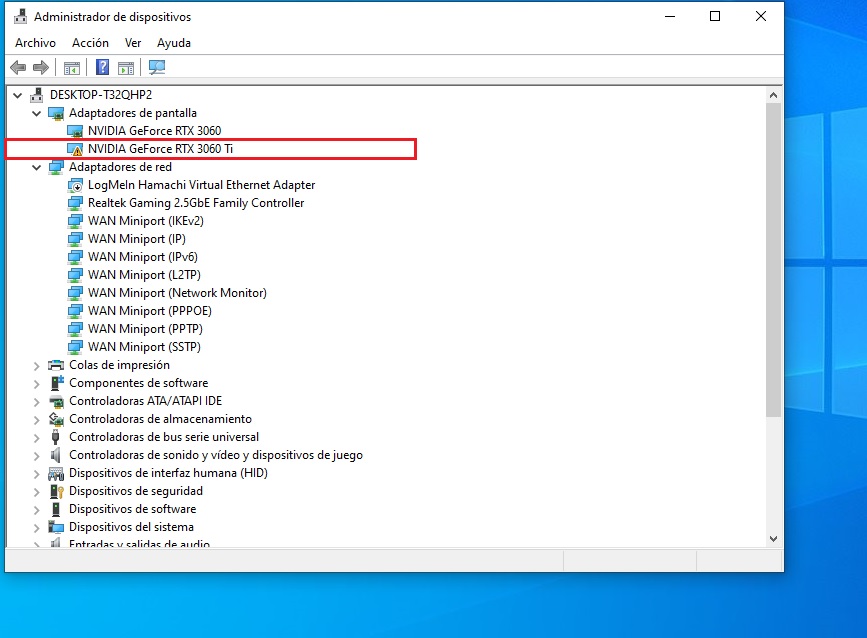Click the Dispositivos de seguridad icon

pos(56,491)
